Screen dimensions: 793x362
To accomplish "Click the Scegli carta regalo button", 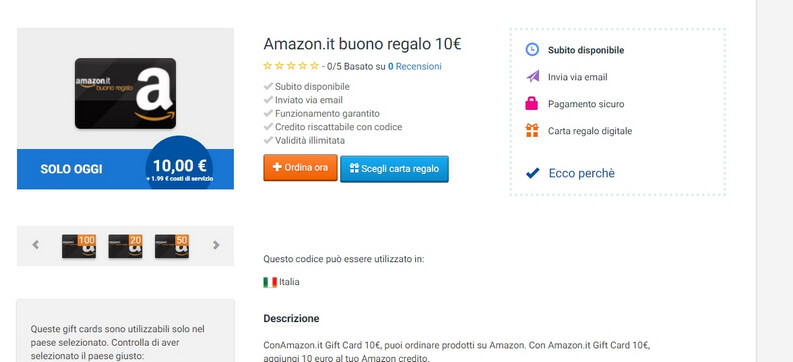I will 394,169.
